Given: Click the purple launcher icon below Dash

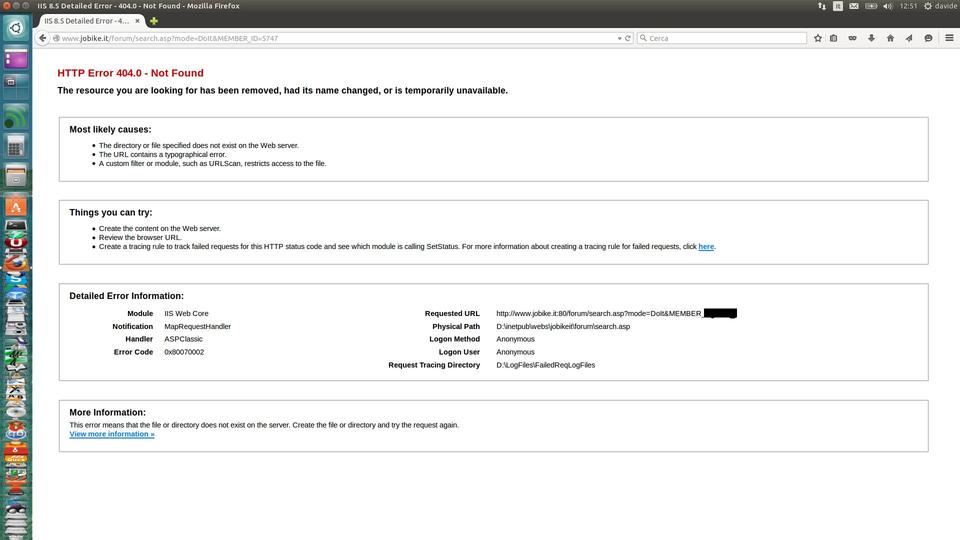Looking at the screenshot, I should pyautogui.click(x=16, y=58).
